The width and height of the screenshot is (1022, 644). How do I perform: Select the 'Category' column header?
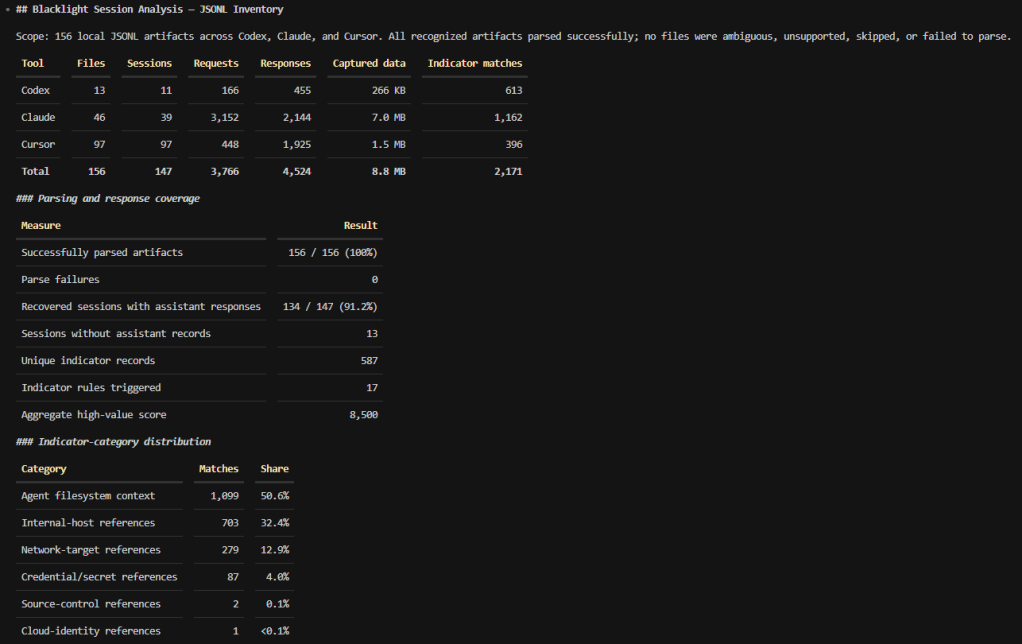click(44, 469)
